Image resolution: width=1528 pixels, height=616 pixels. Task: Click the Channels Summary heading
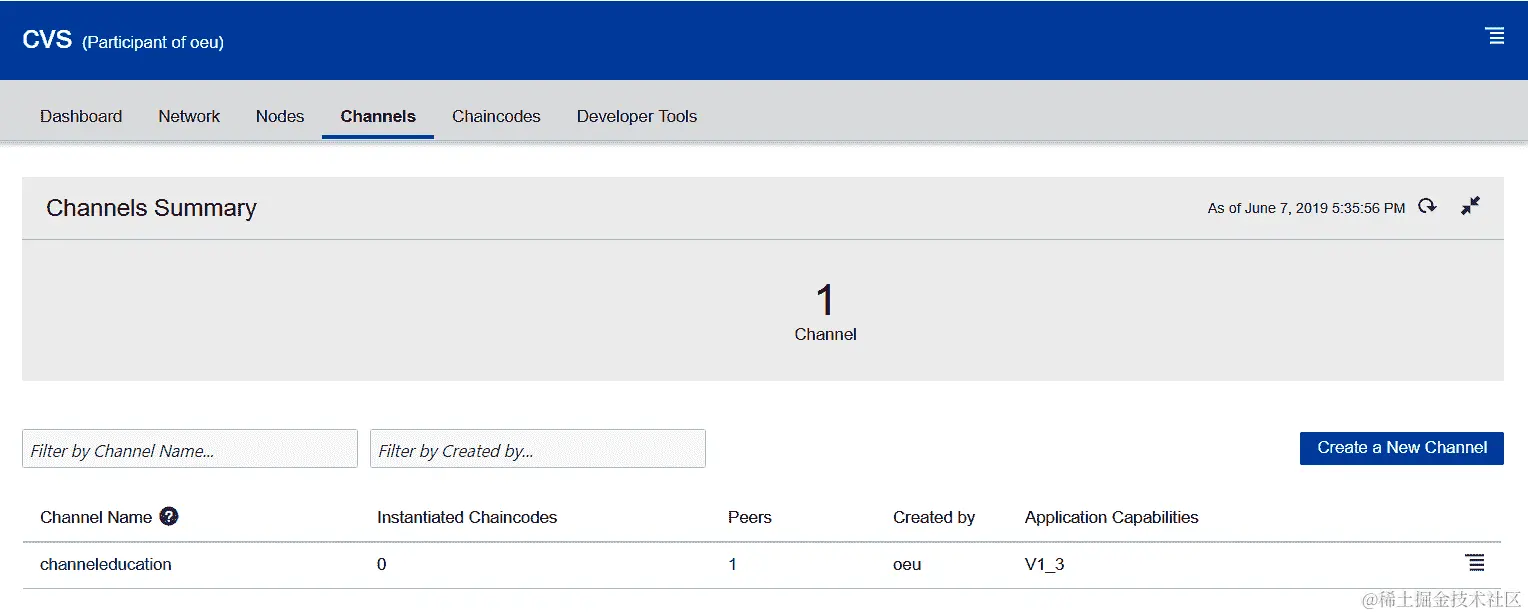(x=151, y=208)
